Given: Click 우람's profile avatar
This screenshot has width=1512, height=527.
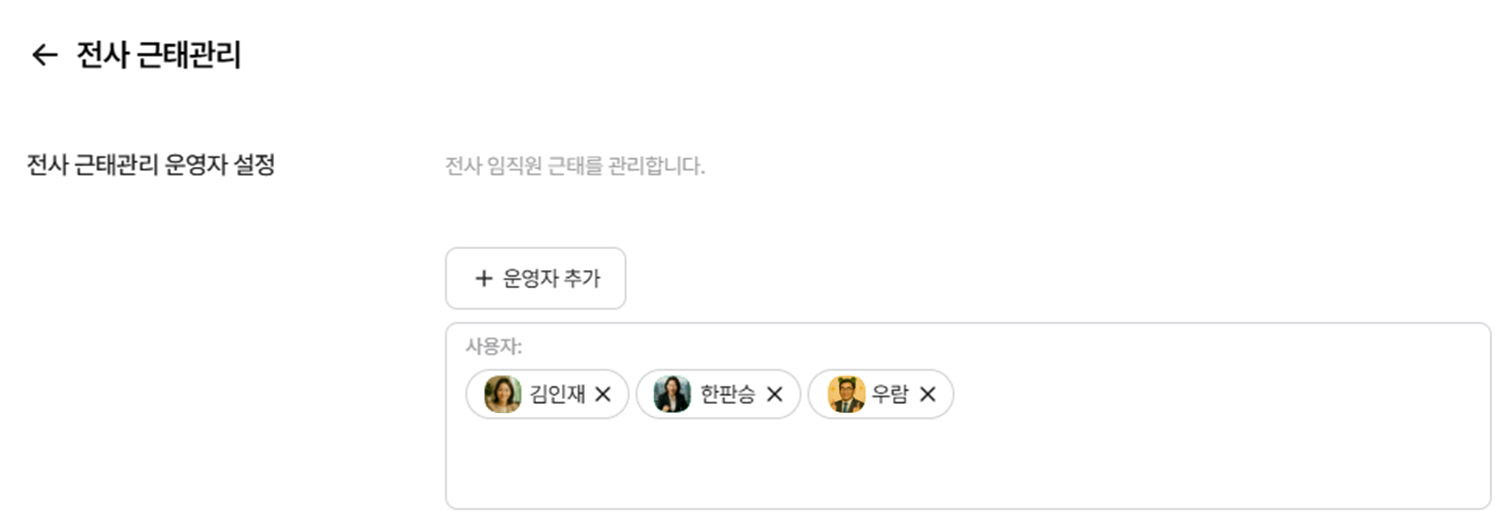Looking at the screenshot, I should point(846,395).
